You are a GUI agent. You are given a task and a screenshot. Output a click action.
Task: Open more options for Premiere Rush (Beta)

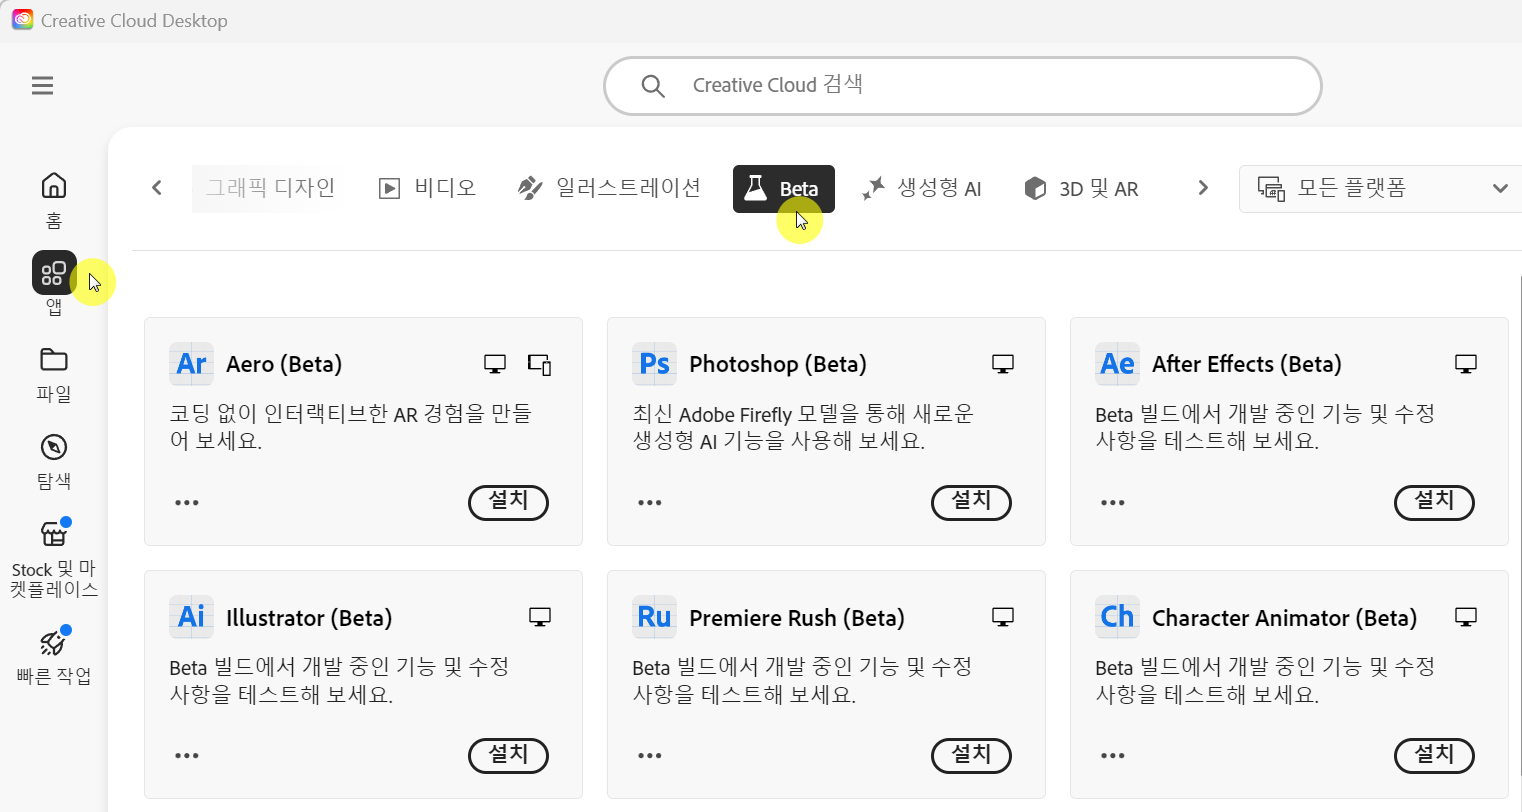pos(650,755)
